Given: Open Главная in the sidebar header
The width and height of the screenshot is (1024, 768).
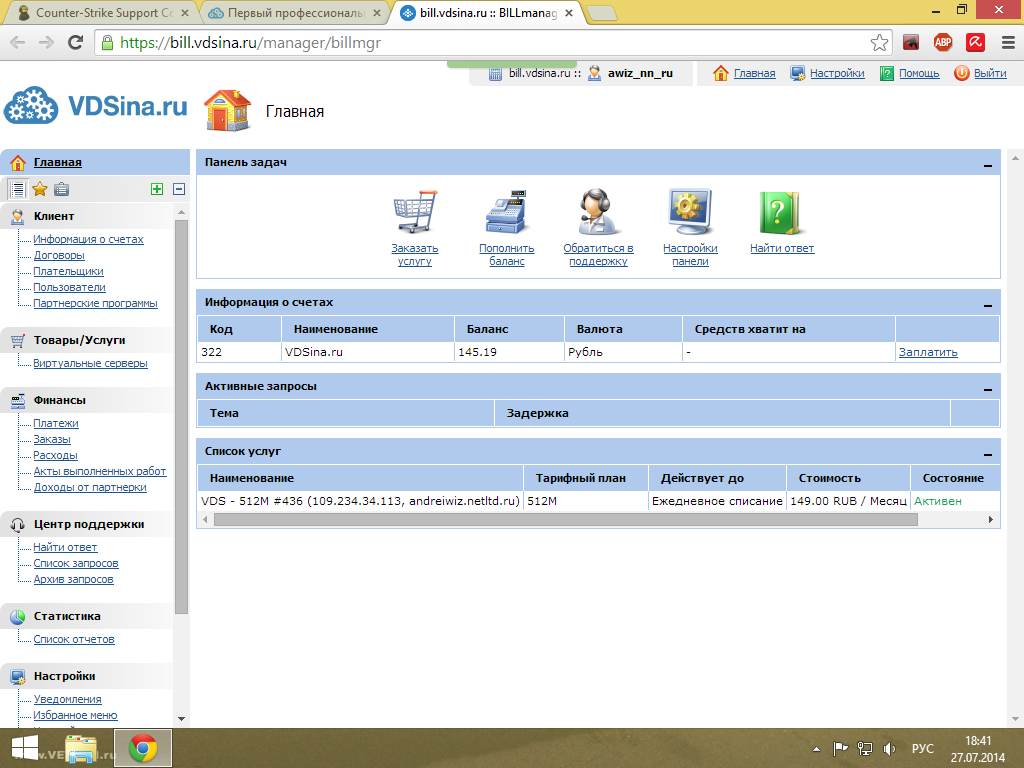Looking at the screenshot, I should tap(57, 163).
